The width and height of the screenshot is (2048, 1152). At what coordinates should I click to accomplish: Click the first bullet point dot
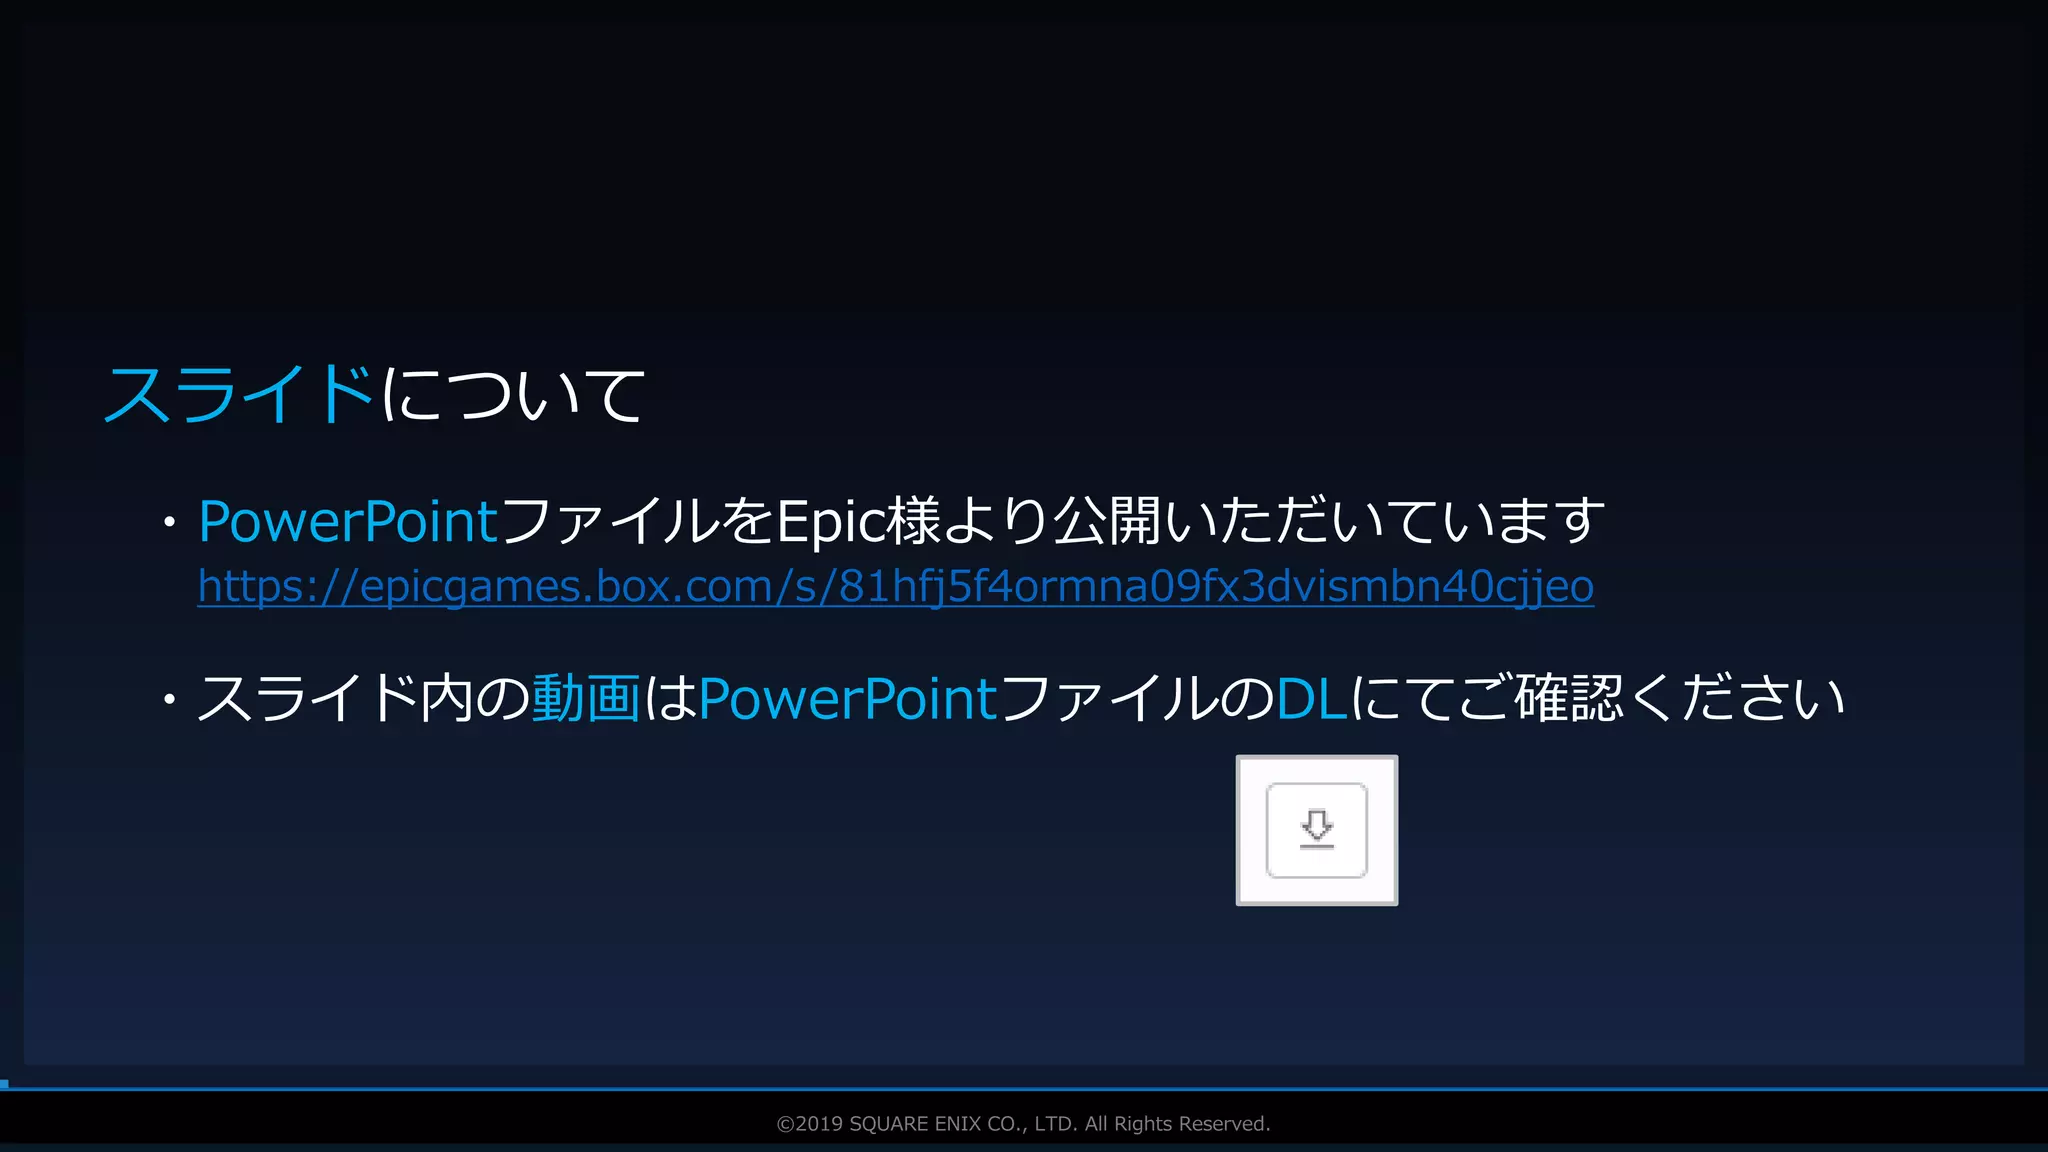(170, 523)
